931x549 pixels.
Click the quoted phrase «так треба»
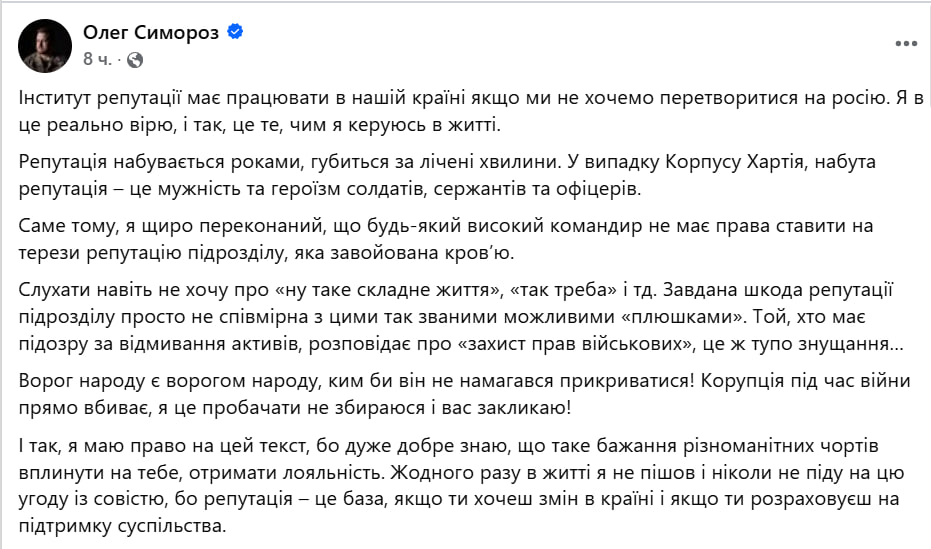(x=563, y=290)
